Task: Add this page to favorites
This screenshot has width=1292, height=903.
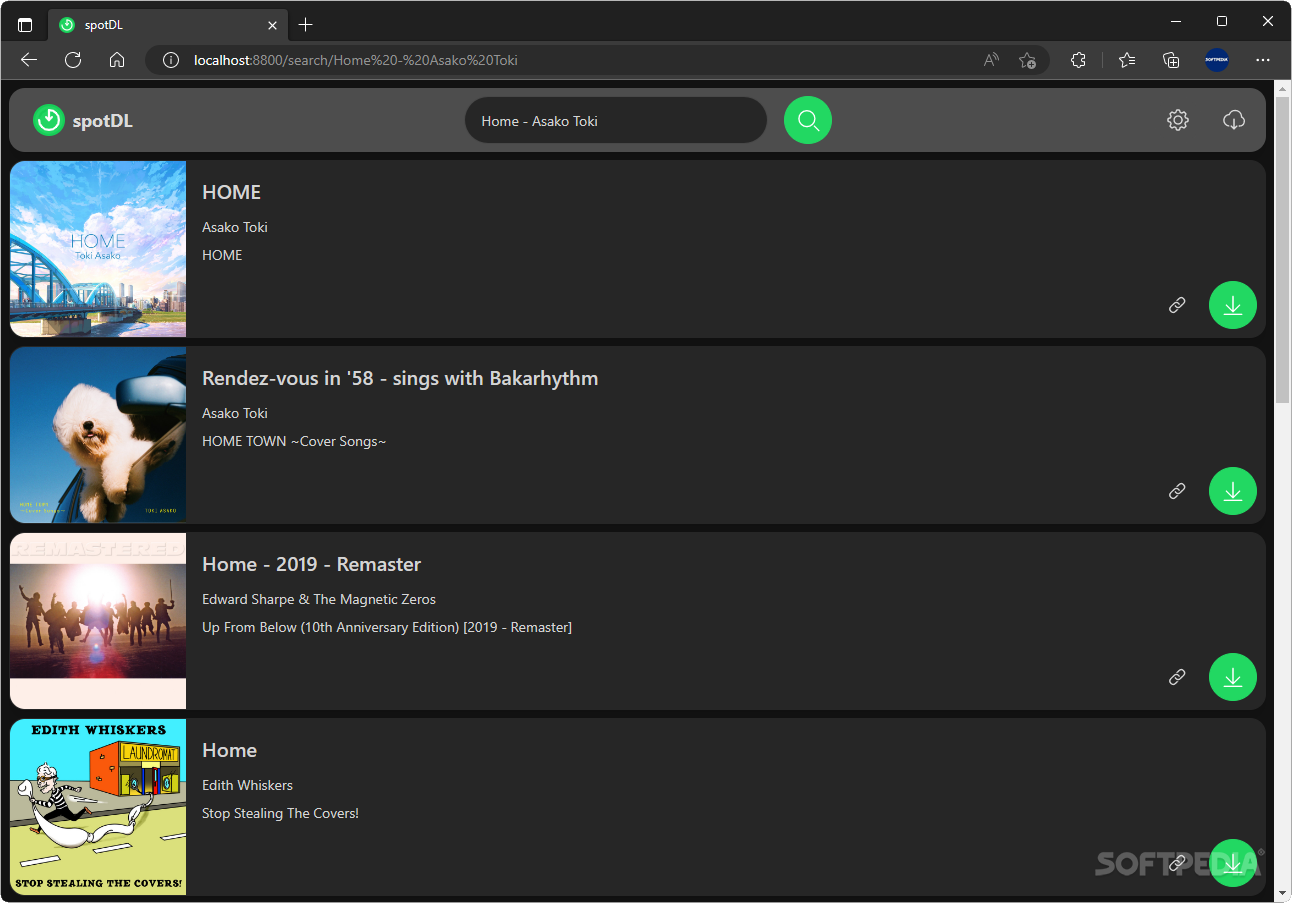Action: click(1027, 60)
